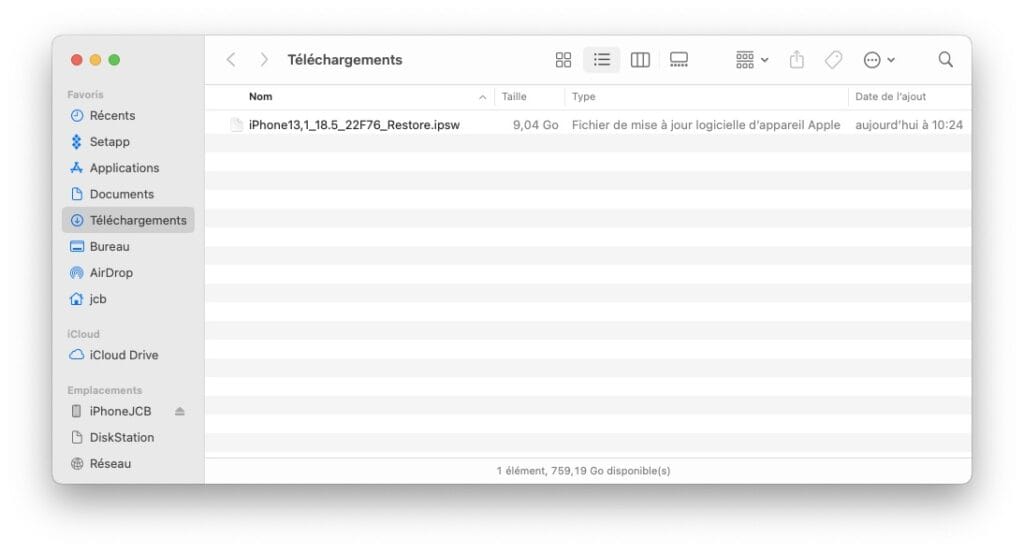Click the Téléchargements window title

coord(345,60)
